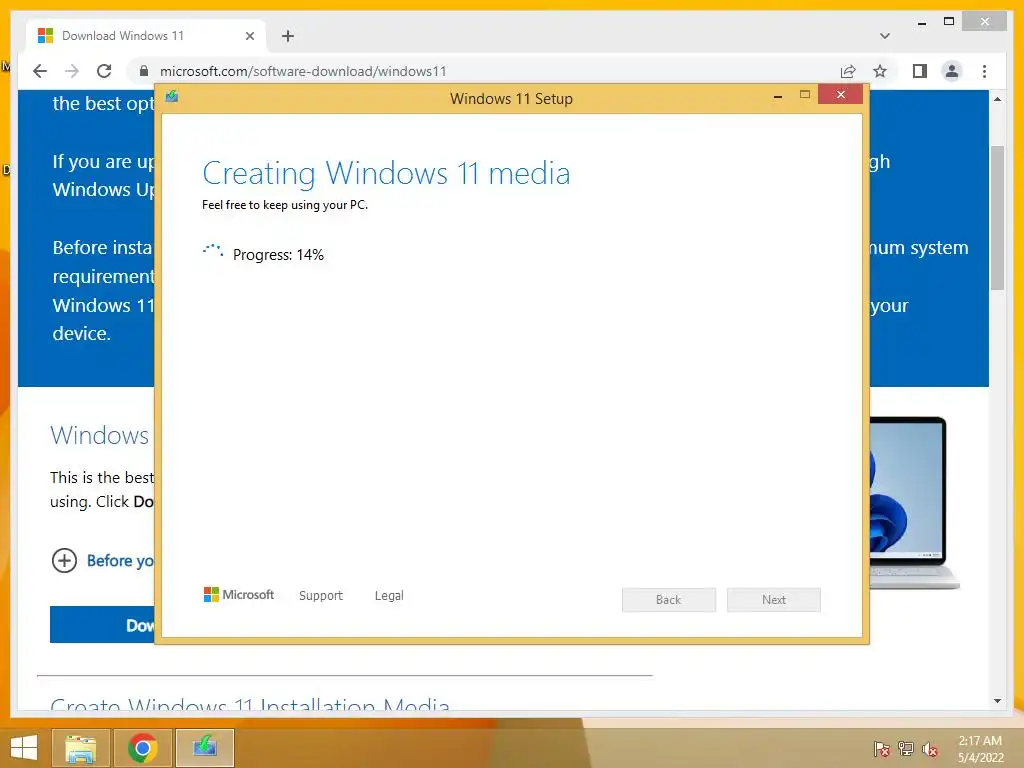Open Chrome from the taskbar
The height and width of the screenshot is (768, 1024).
click(142, 748)
